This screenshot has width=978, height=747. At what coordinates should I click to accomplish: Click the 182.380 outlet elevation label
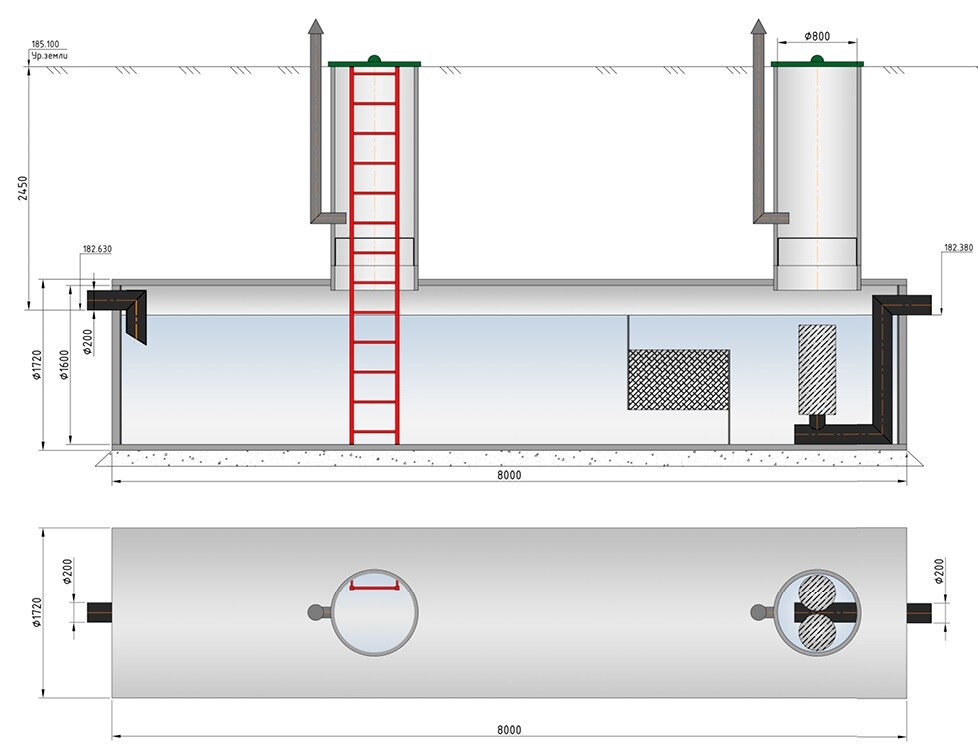click(x=957, y=247)
